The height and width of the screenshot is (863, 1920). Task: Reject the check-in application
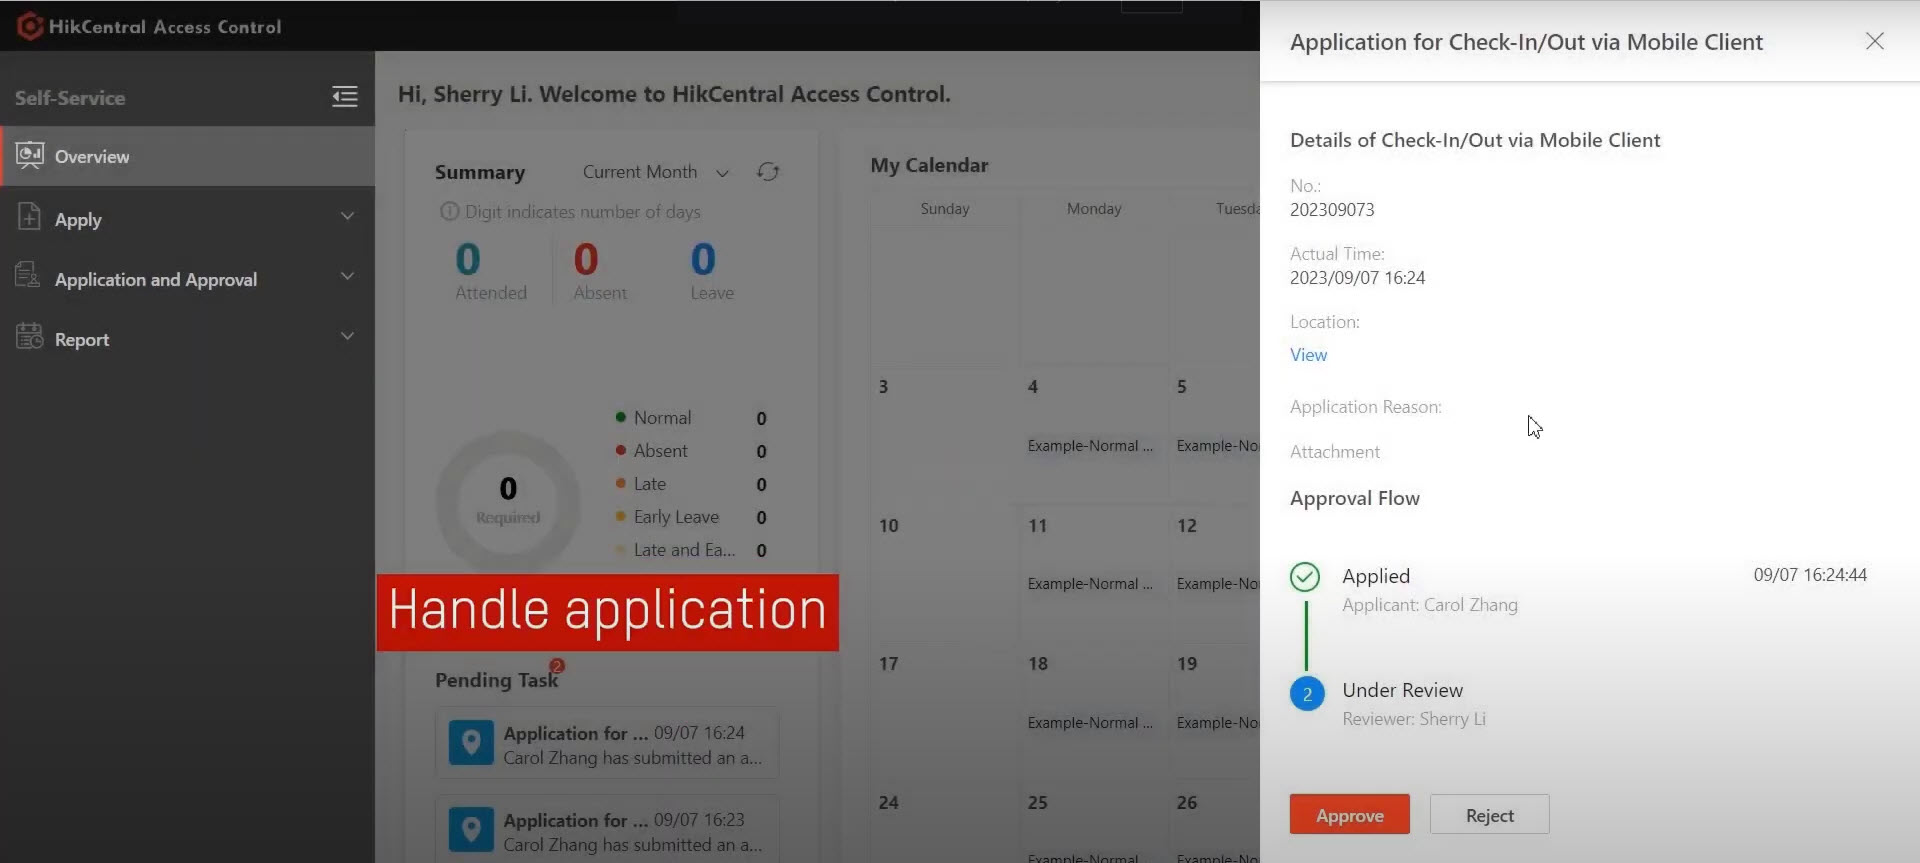click(1489, 815)
